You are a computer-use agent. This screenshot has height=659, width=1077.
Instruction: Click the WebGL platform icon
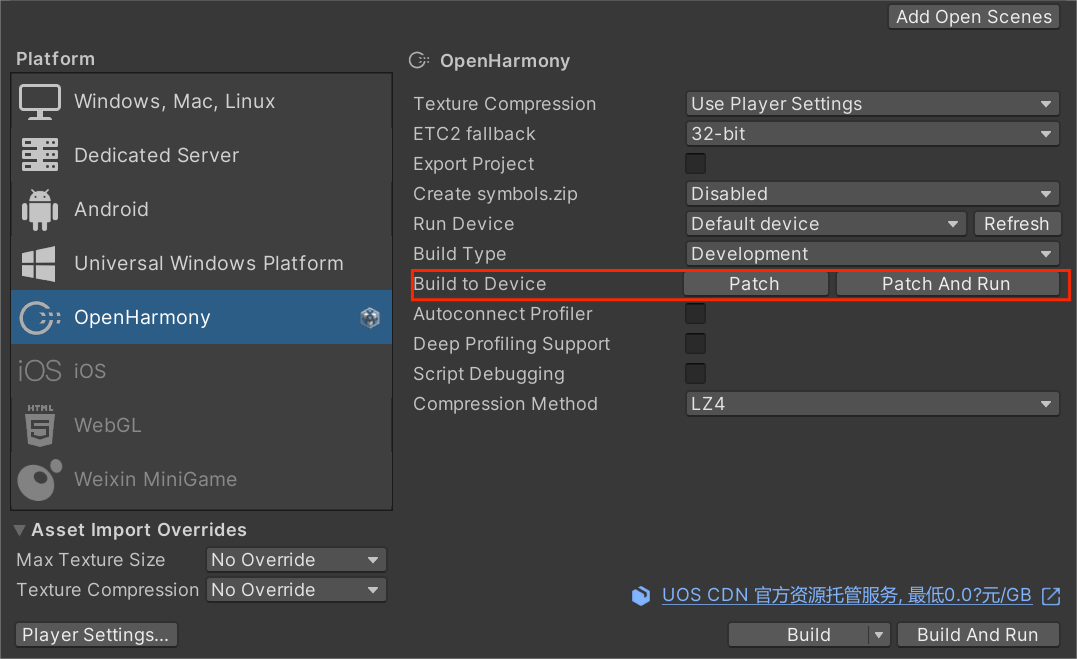39,425
